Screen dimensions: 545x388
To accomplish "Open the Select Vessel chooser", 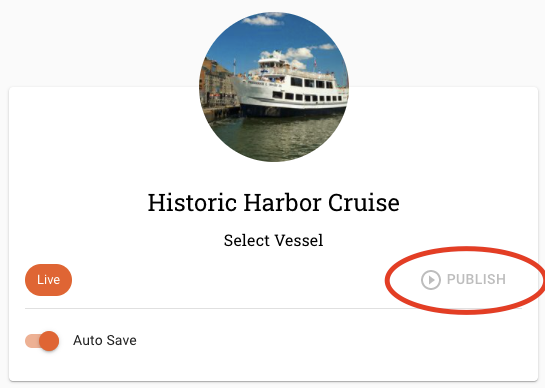I will click(x=274, y=240).
